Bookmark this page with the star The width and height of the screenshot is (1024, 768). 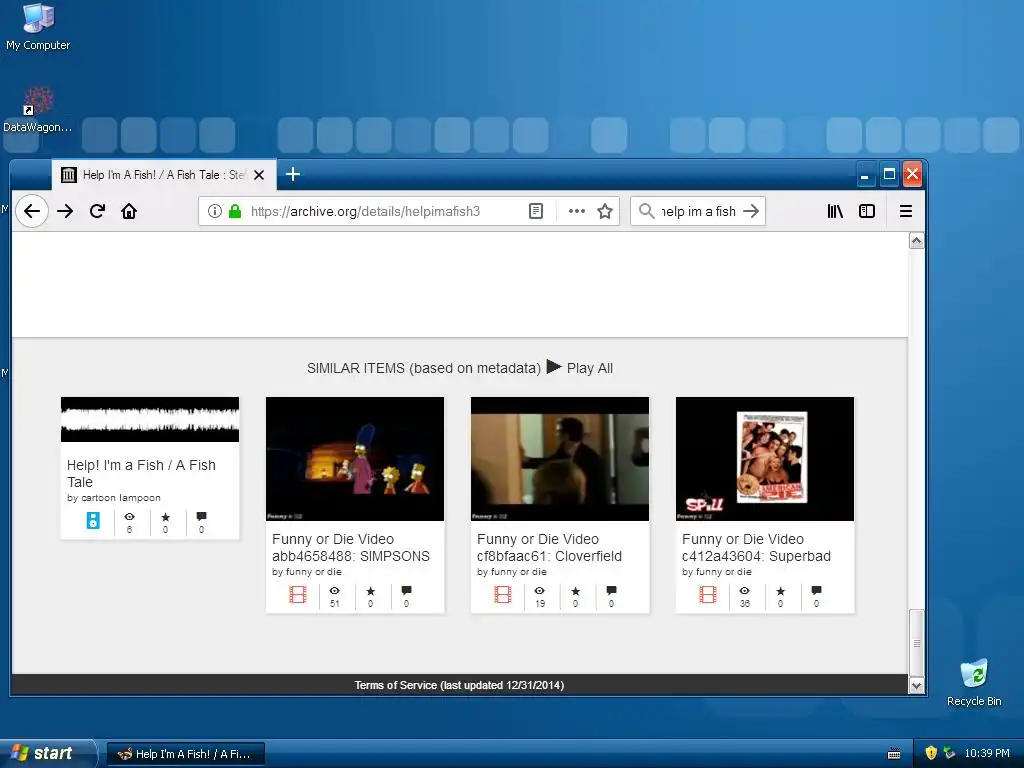click(605, 211)
